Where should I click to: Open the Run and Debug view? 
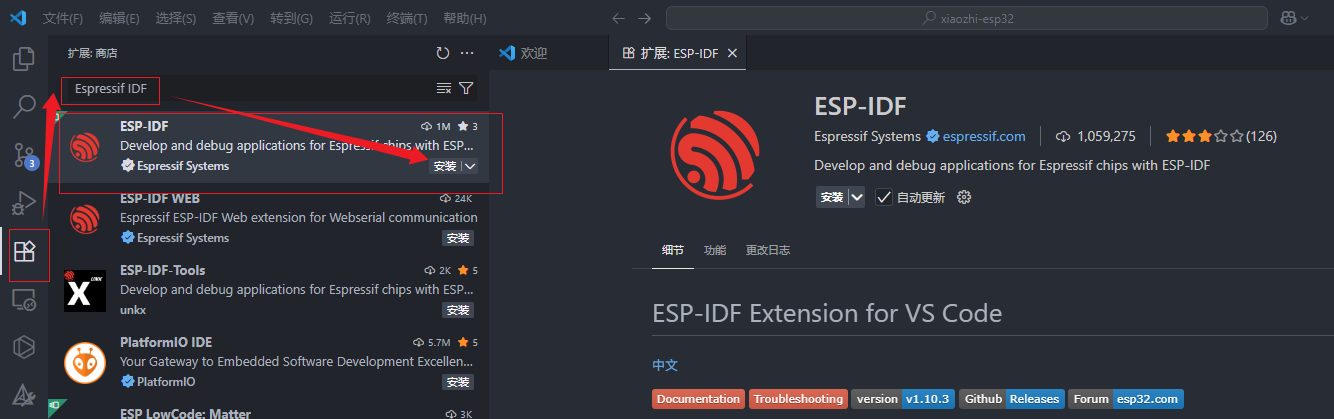(x=23, y=203)
